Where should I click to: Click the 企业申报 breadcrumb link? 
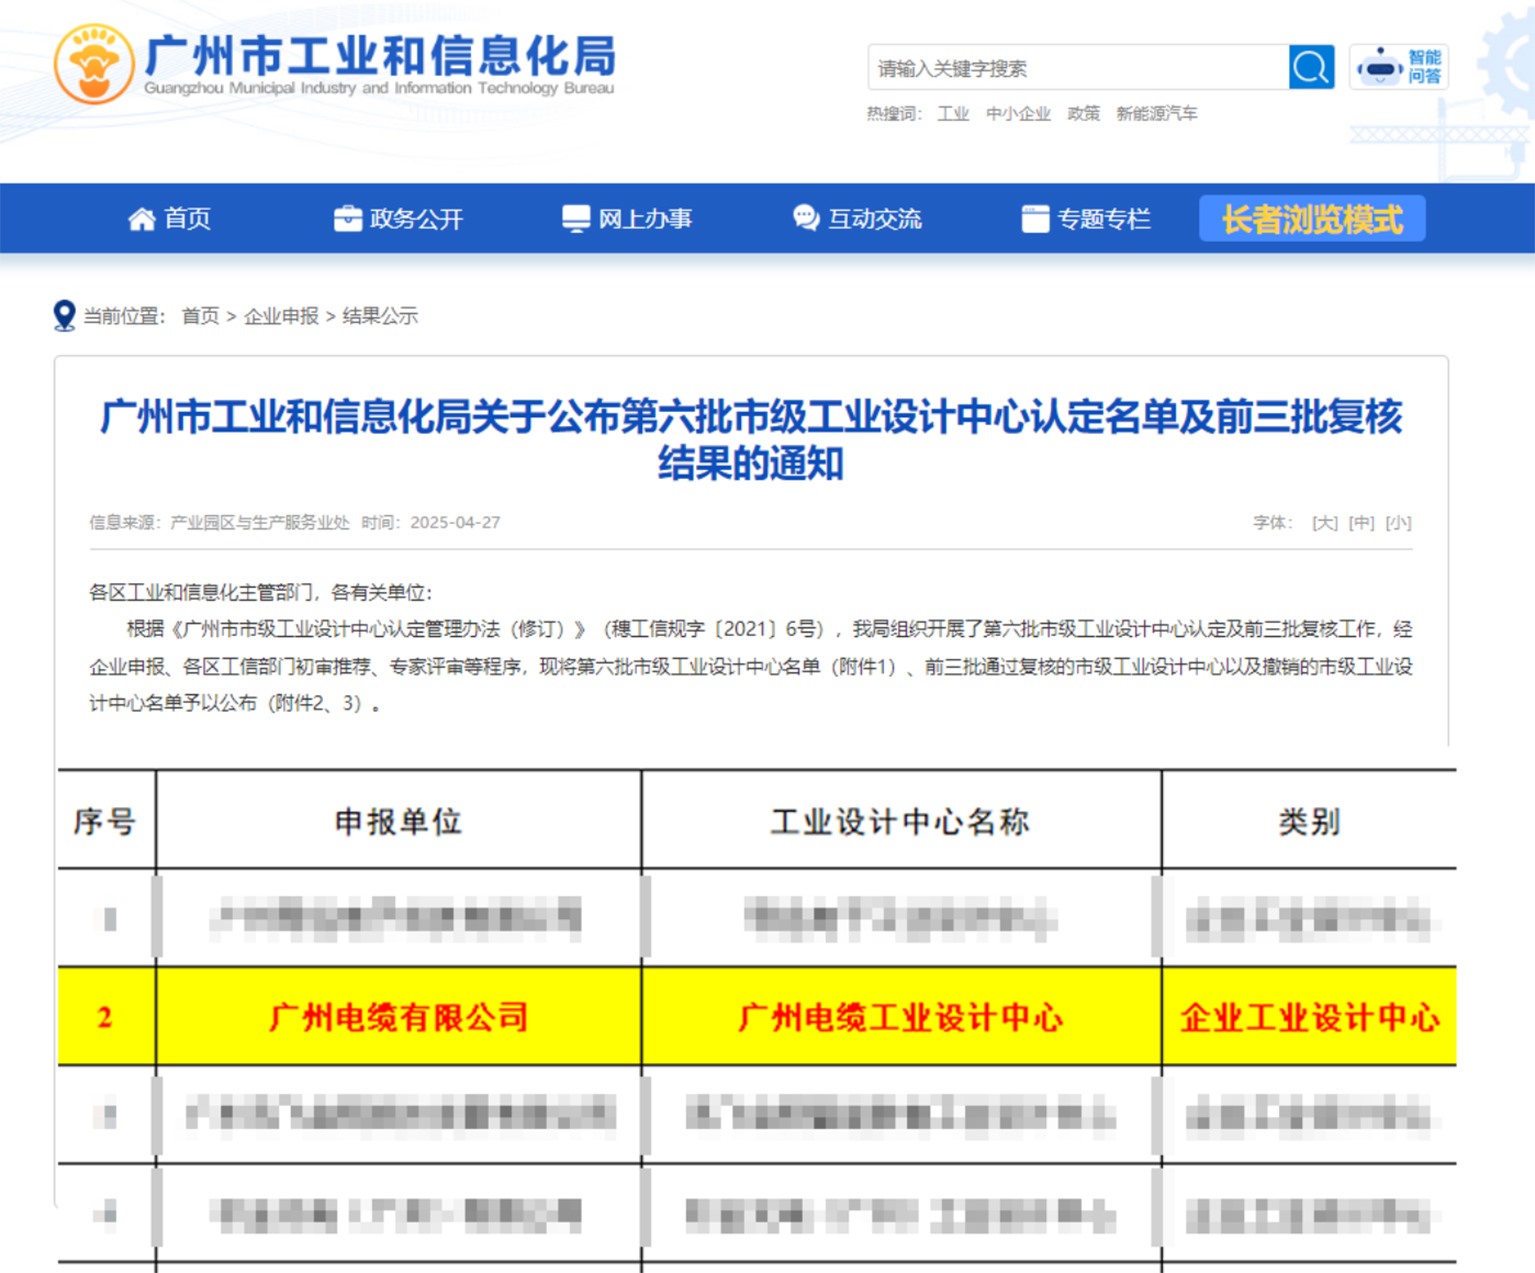point(281,316)
